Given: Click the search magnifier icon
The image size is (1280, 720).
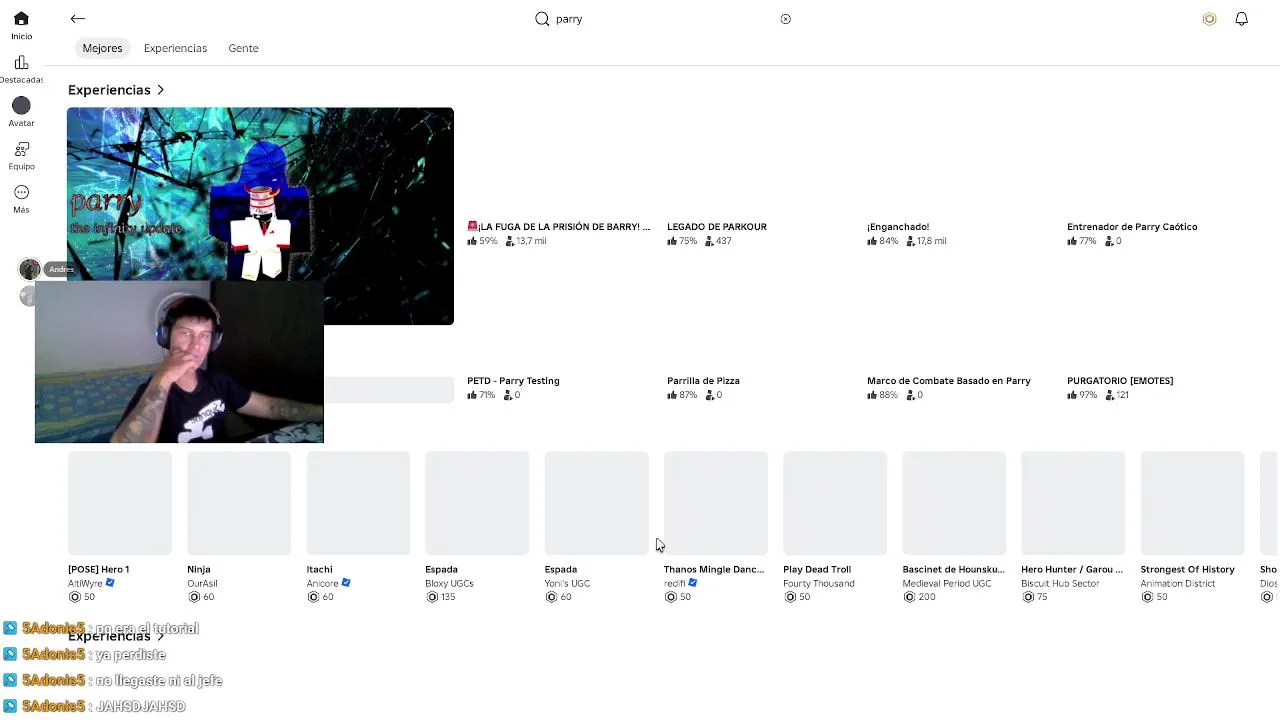Looking at the screenshot, I should (542, 19).
